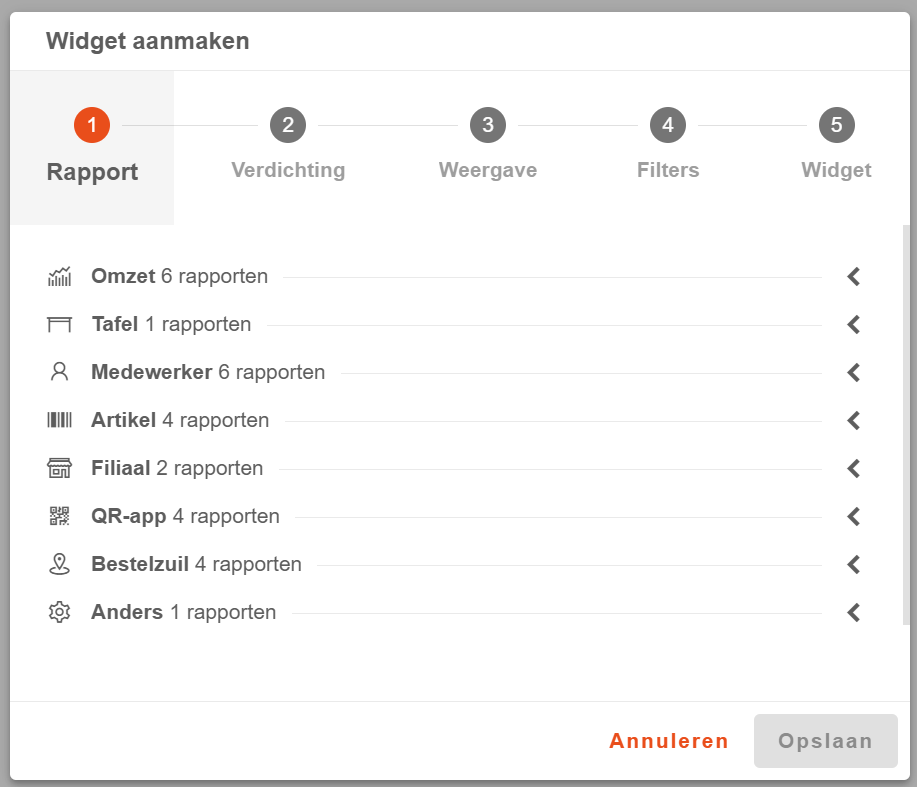Click the QR-app QR code icon
Viewport: 917px width, 787px height.
[x=60, y=516]
